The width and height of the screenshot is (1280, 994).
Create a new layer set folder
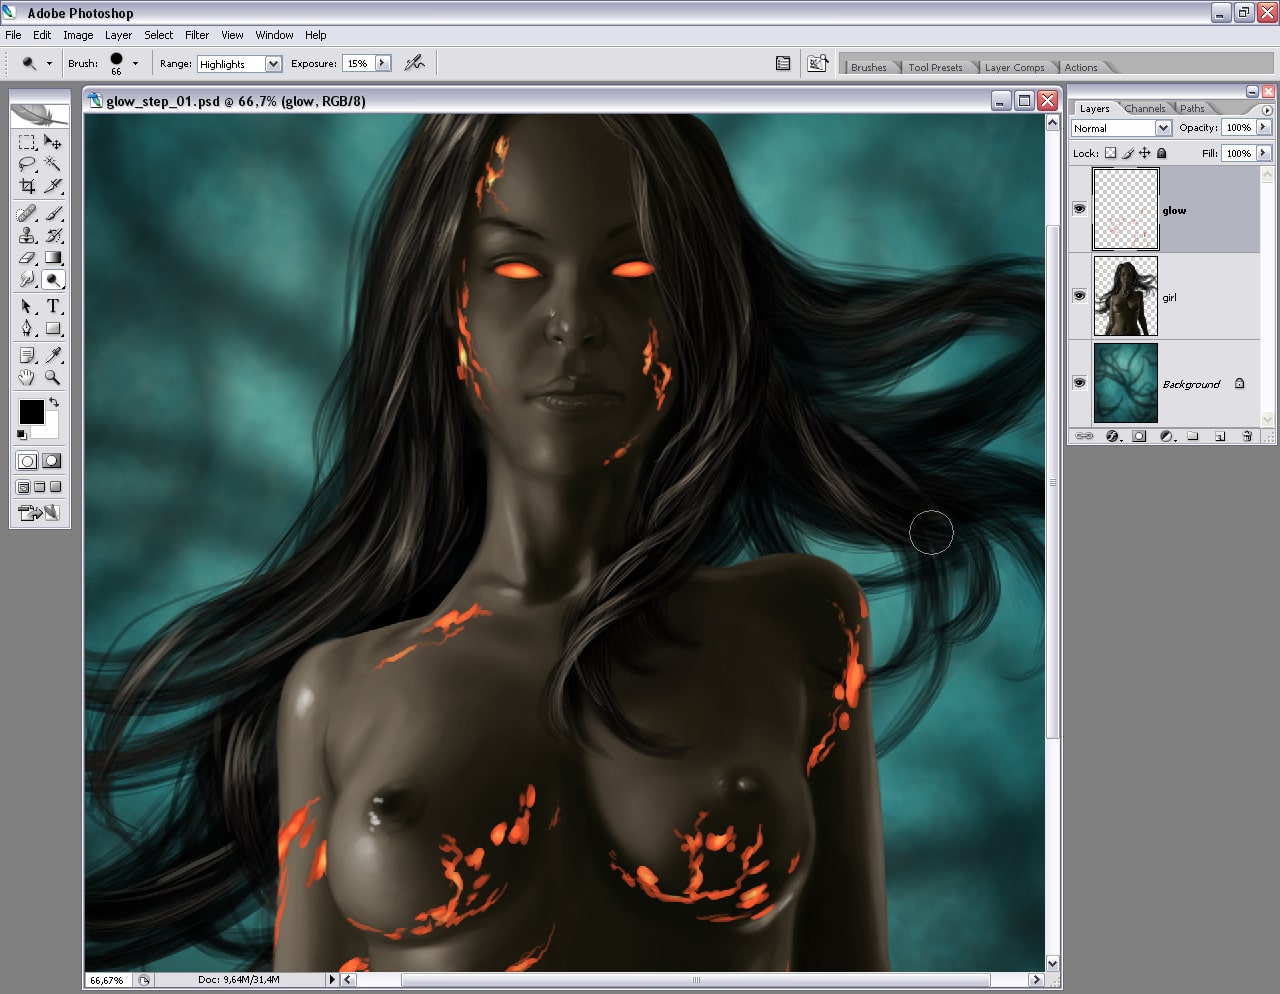(x=1192, y=436)
